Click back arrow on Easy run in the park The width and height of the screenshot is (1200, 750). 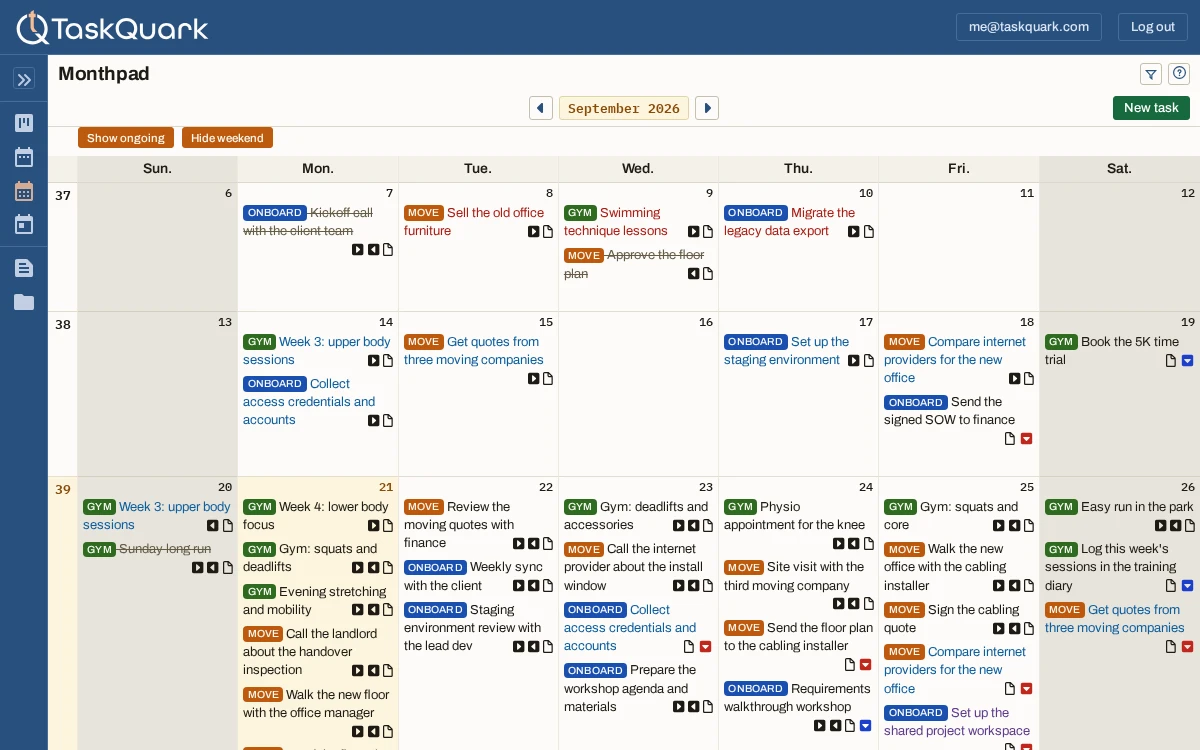[x=1176, y=526]
